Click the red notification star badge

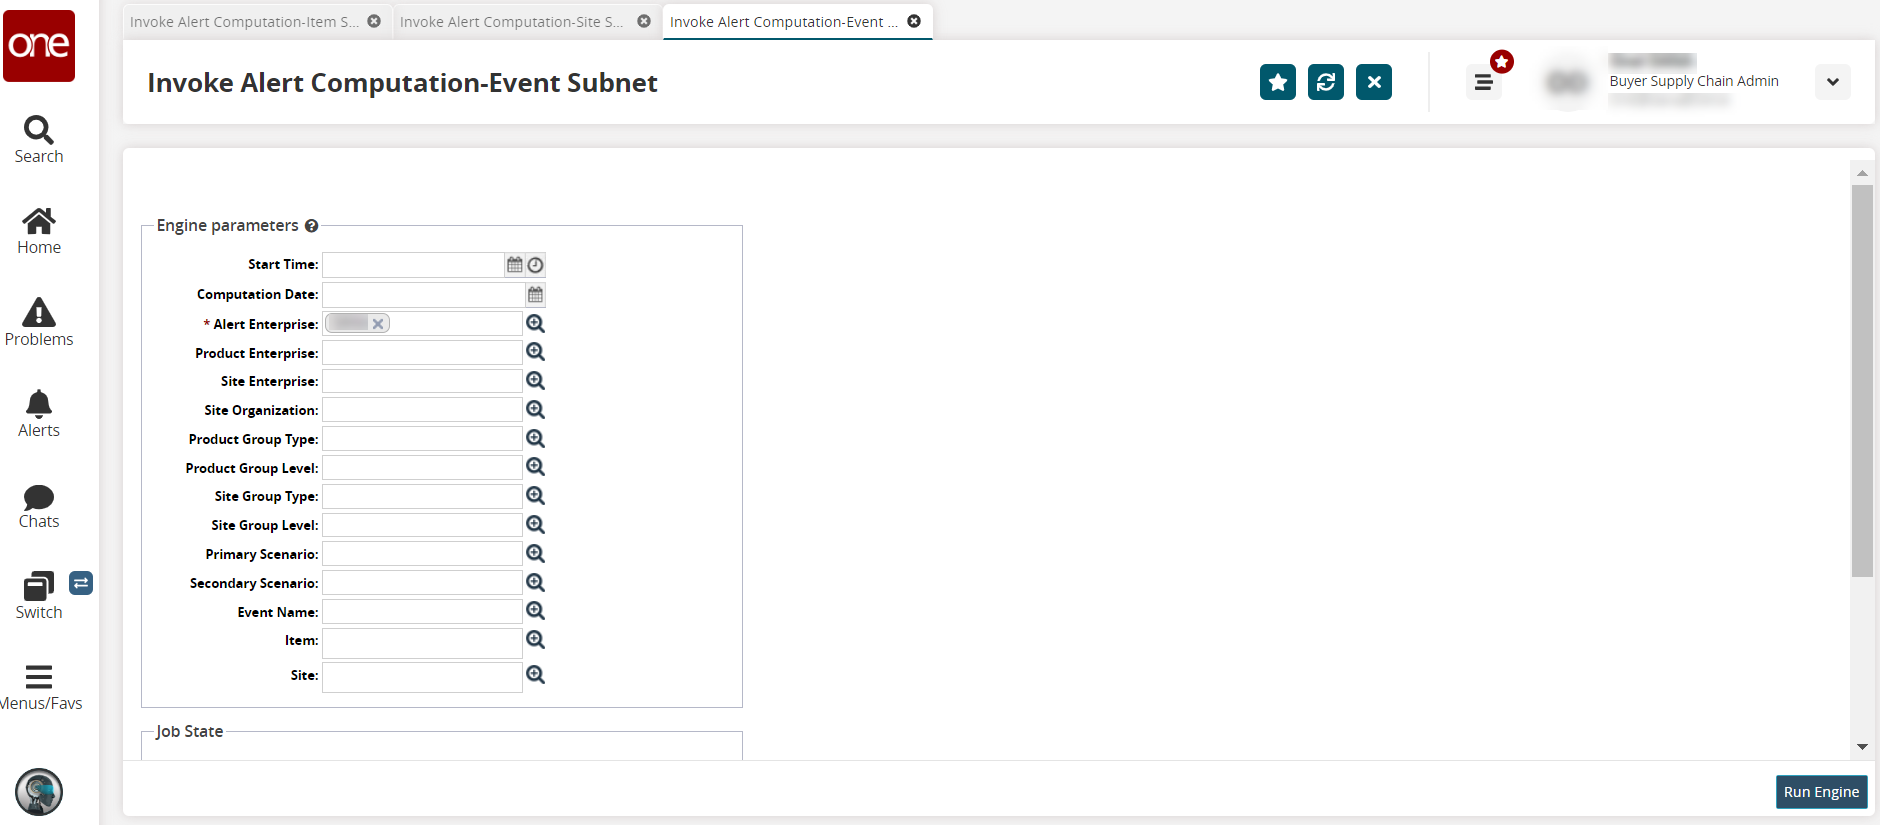click(x=1502, y=62)
